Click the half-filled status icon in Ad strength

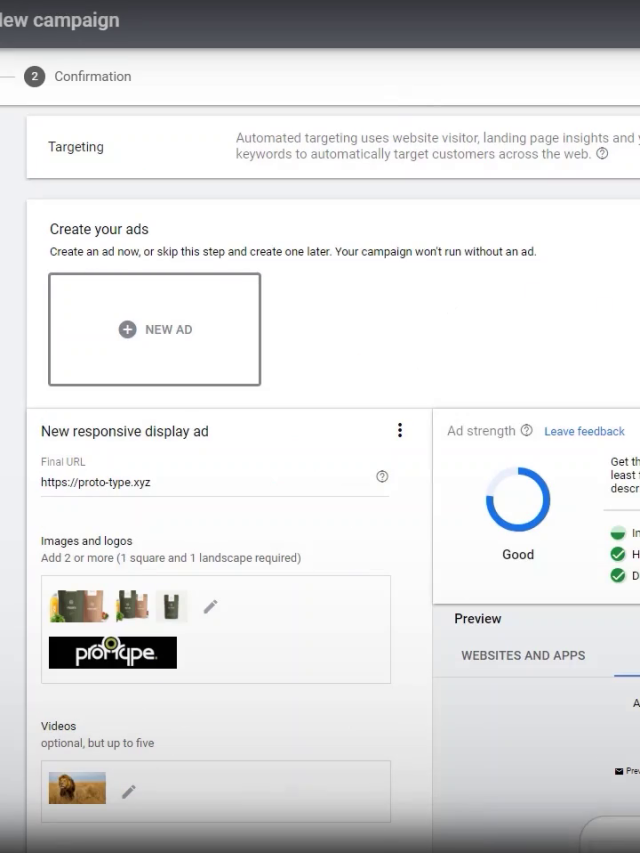(x=618, y=534)
